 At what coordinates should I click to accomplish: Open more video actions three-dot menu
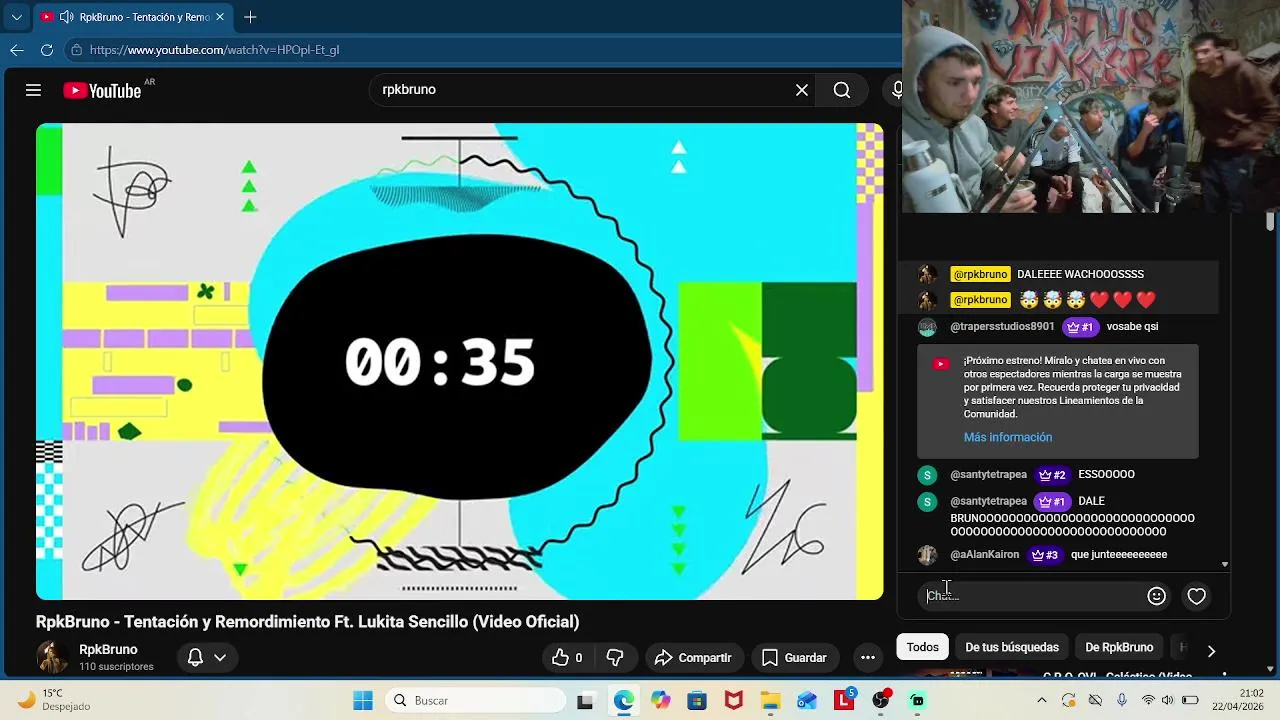tap(868, 657)
